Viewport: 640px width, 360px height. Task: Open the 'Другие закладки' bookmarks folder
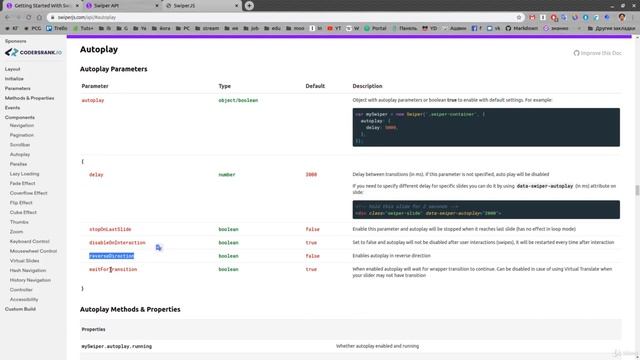coord(611,29)
